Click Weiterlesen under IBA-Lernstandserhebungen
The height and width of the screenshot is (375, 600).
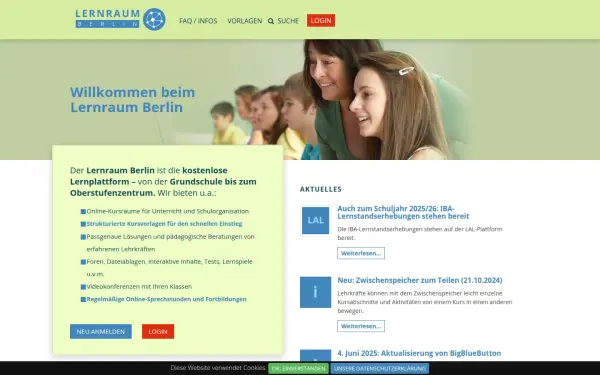[x=361, y=253]
